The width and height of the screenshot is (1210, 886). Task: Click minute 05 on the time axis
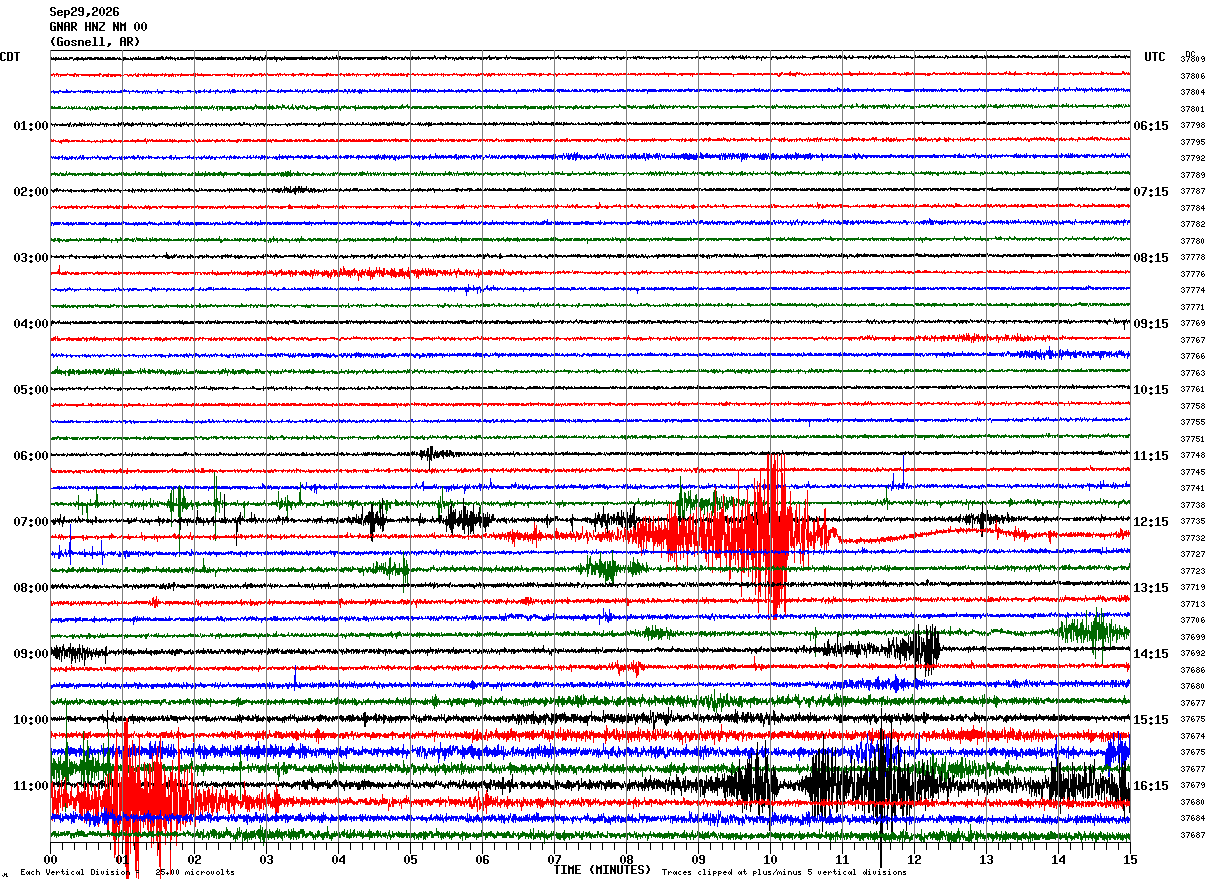(x=410, y=859)
